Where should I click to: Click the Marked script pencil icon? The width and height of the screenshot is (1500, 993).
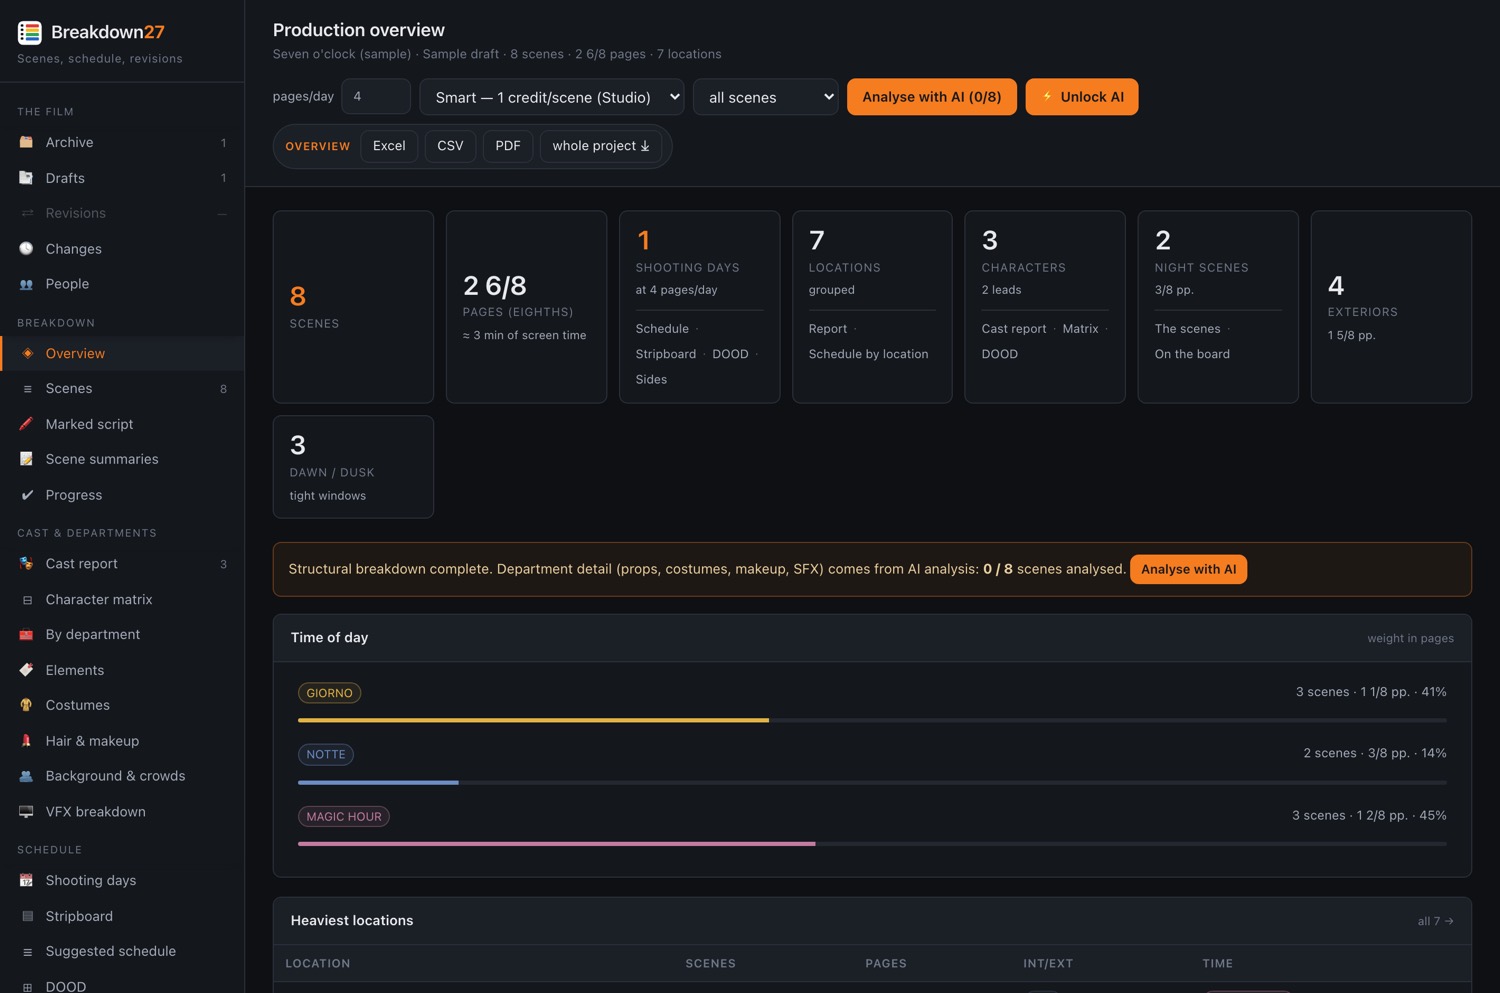point(26,424)
